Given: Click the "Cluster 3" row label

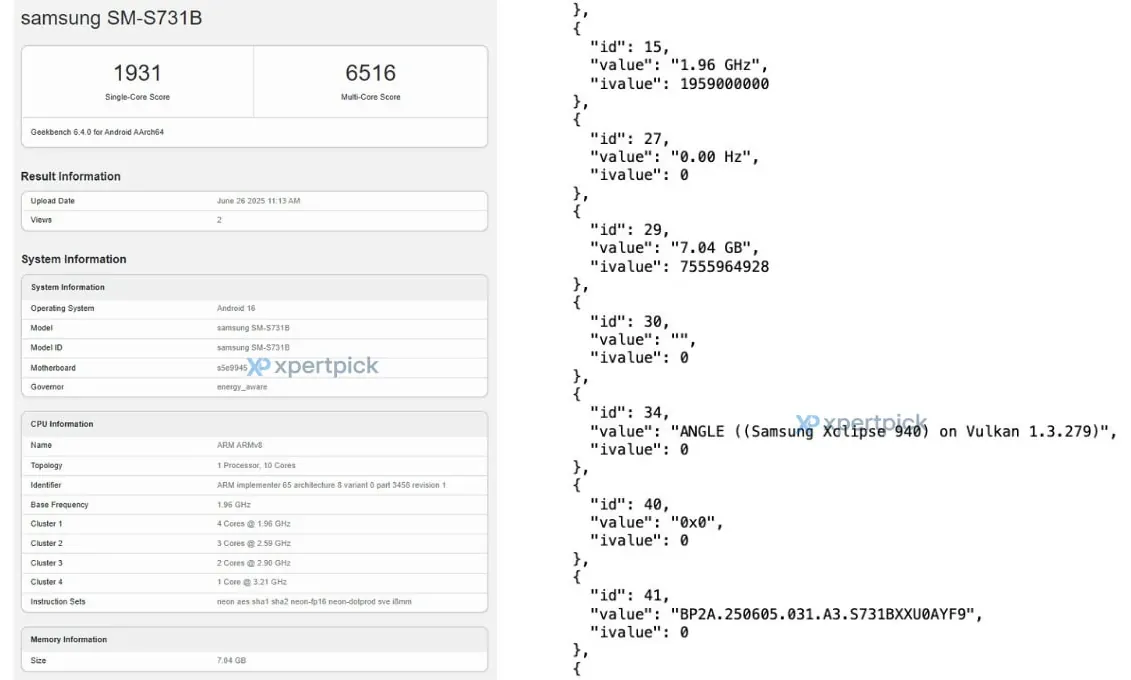Looking at the screenshot, I should tap(46, 562).
